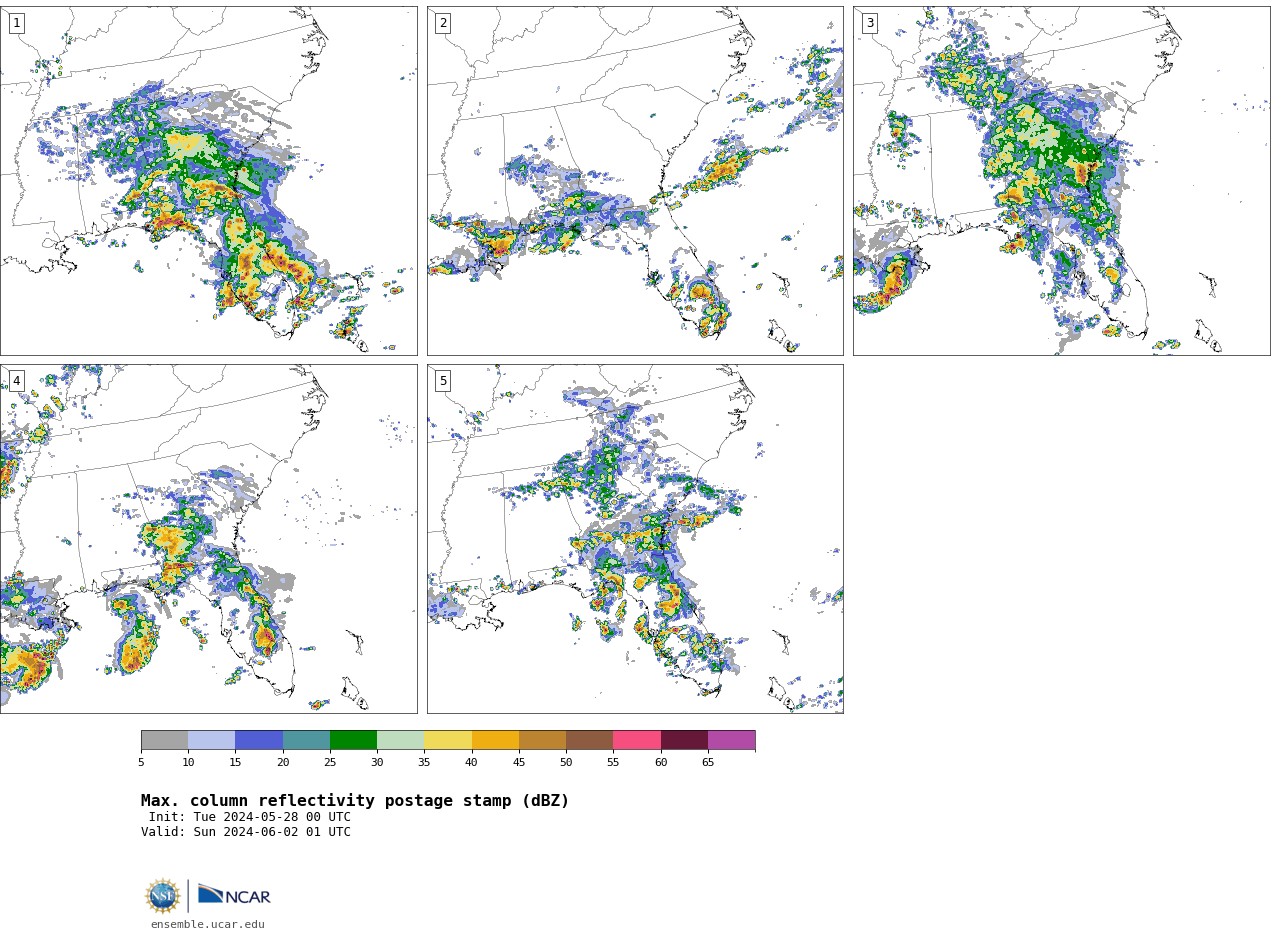Click the ensemble.ucar.edu text
The image size is (1280, 936).
208,924
